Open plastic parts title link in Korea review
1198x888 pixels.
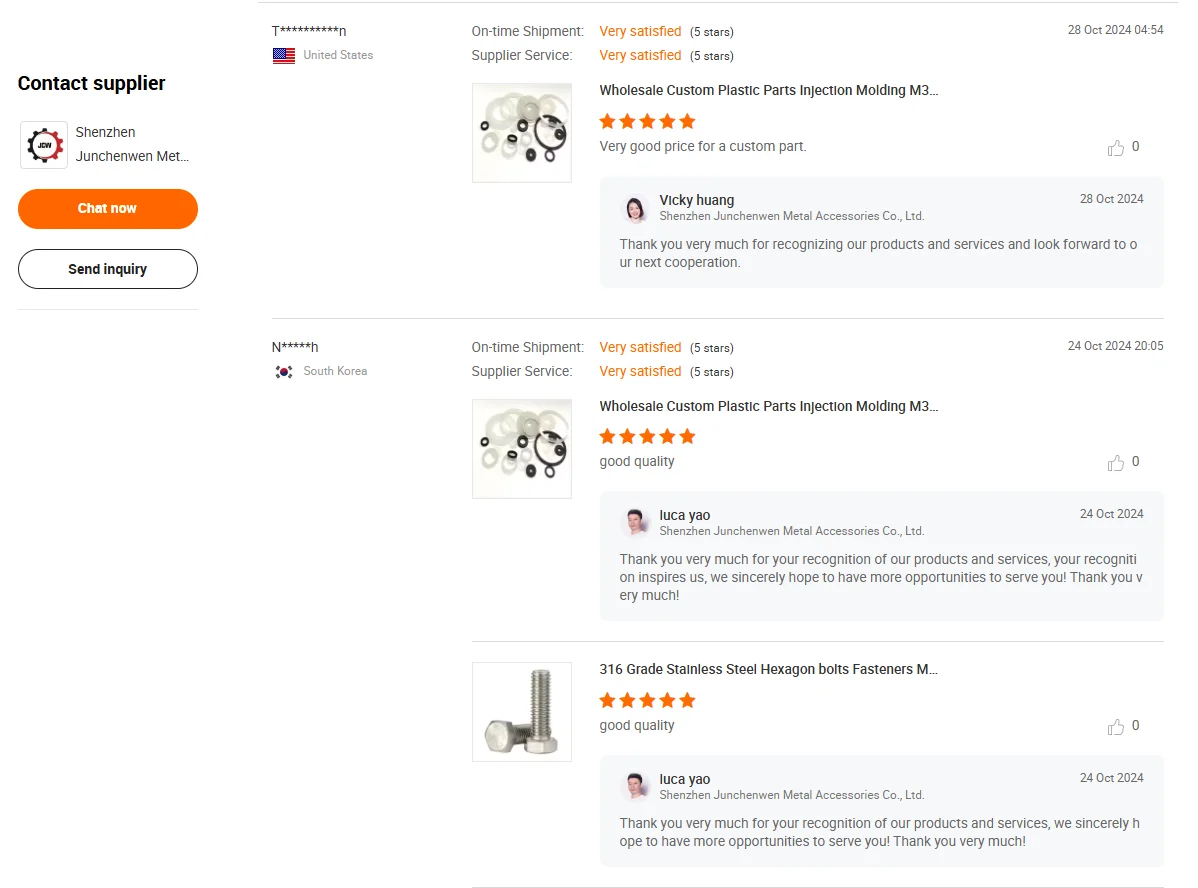[768, 406]
